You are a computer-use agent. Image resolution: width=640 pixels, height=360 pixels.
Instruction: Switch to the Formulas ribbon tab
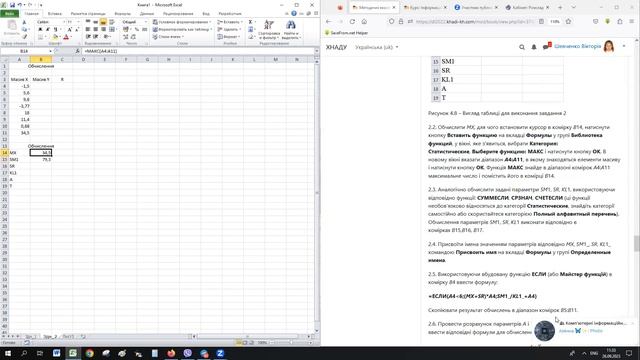click(x=122, y=13)
